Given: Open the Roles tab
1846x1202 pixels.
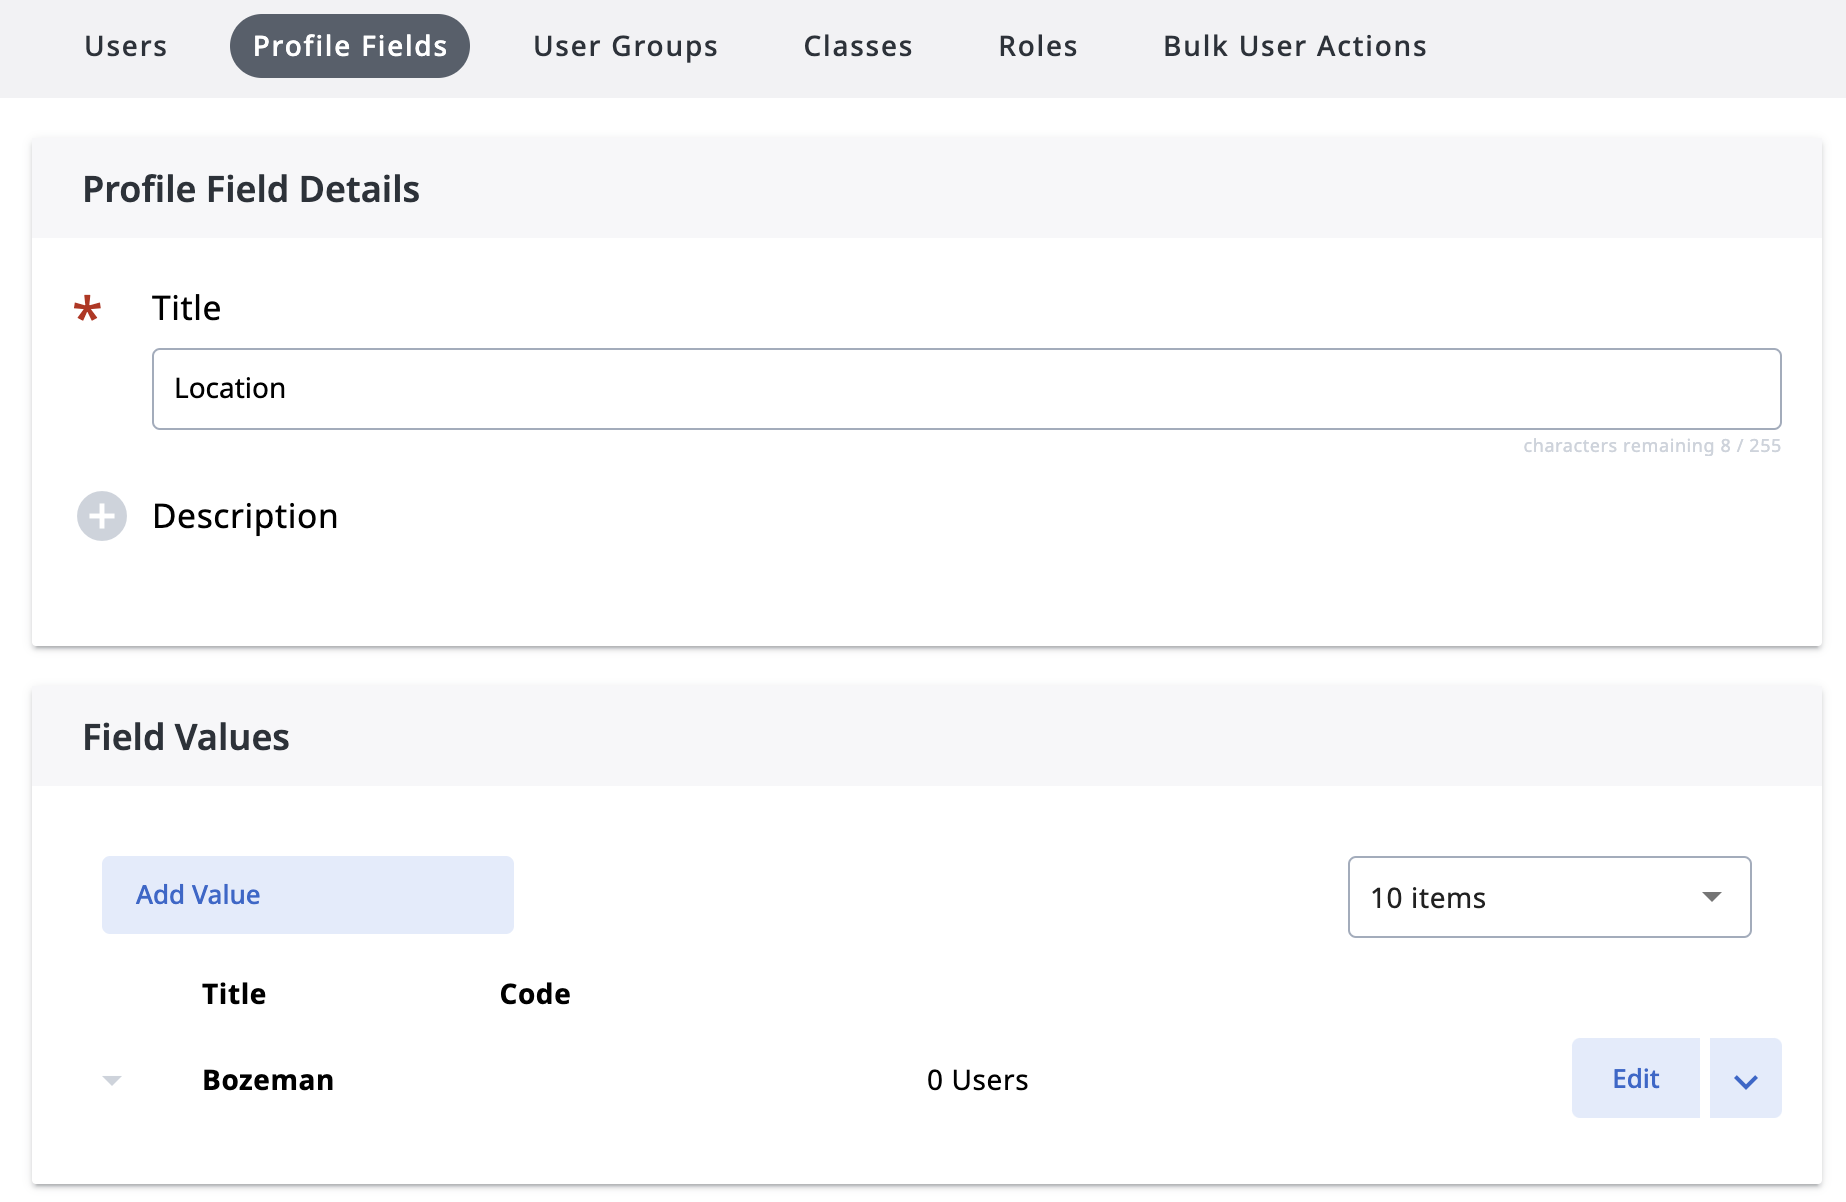Looking at the screenshot, I should 1038,46.
